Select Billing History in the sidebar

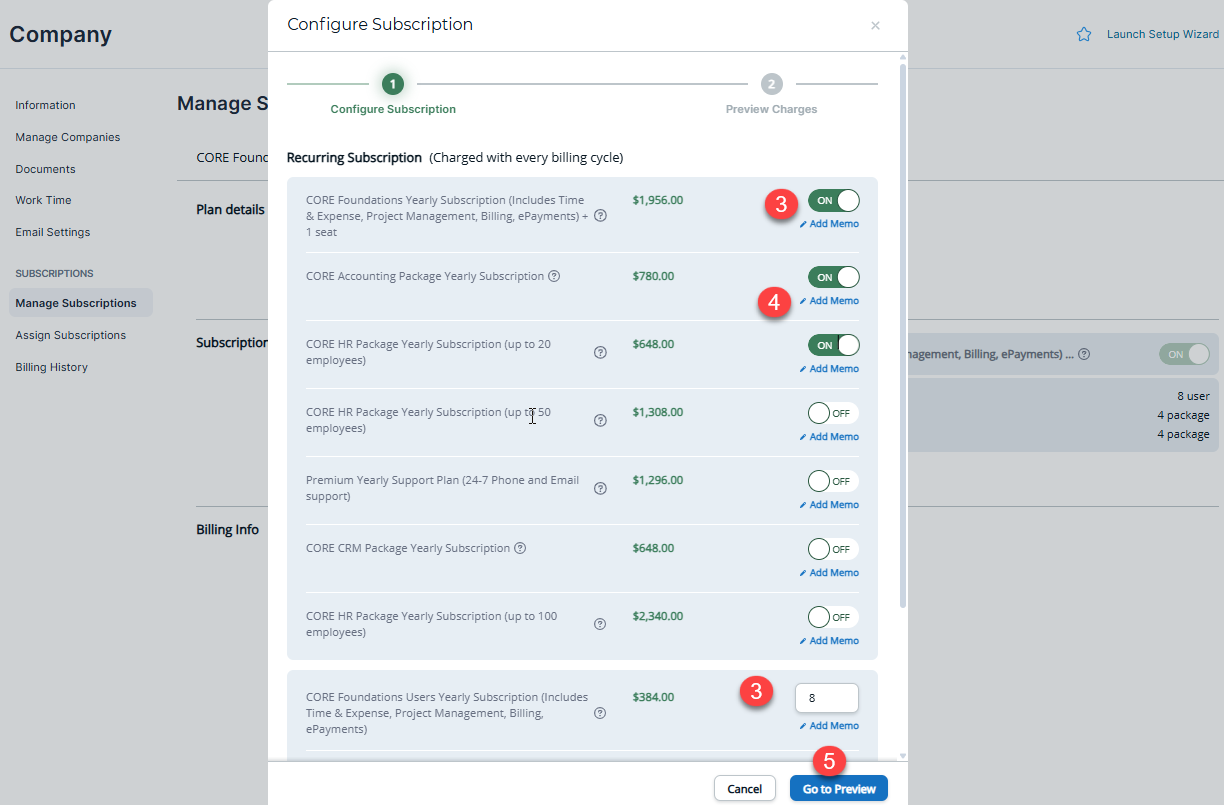[49, 366]
